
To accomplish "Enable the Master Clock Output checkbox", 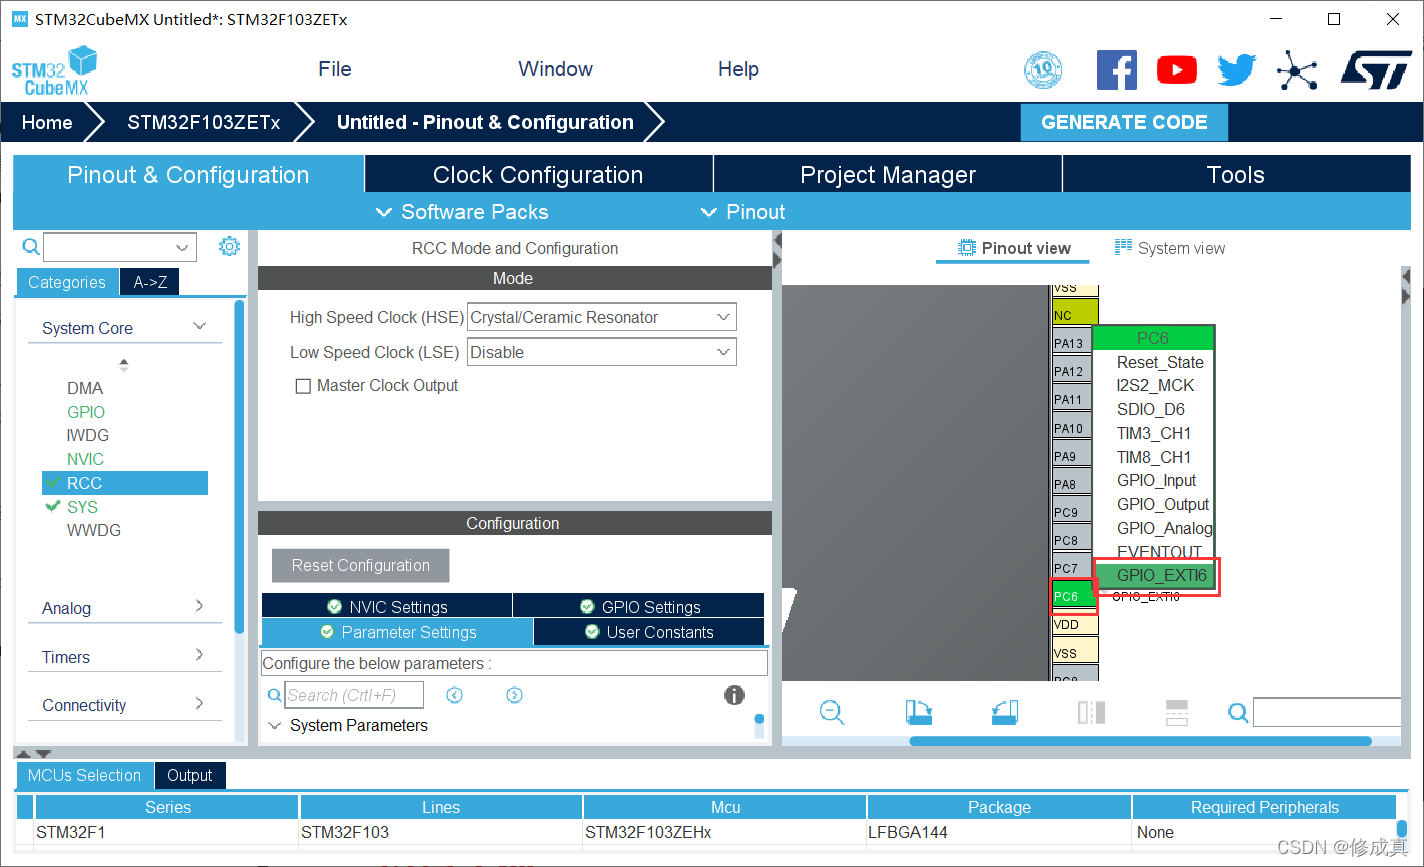I will 303,386.
